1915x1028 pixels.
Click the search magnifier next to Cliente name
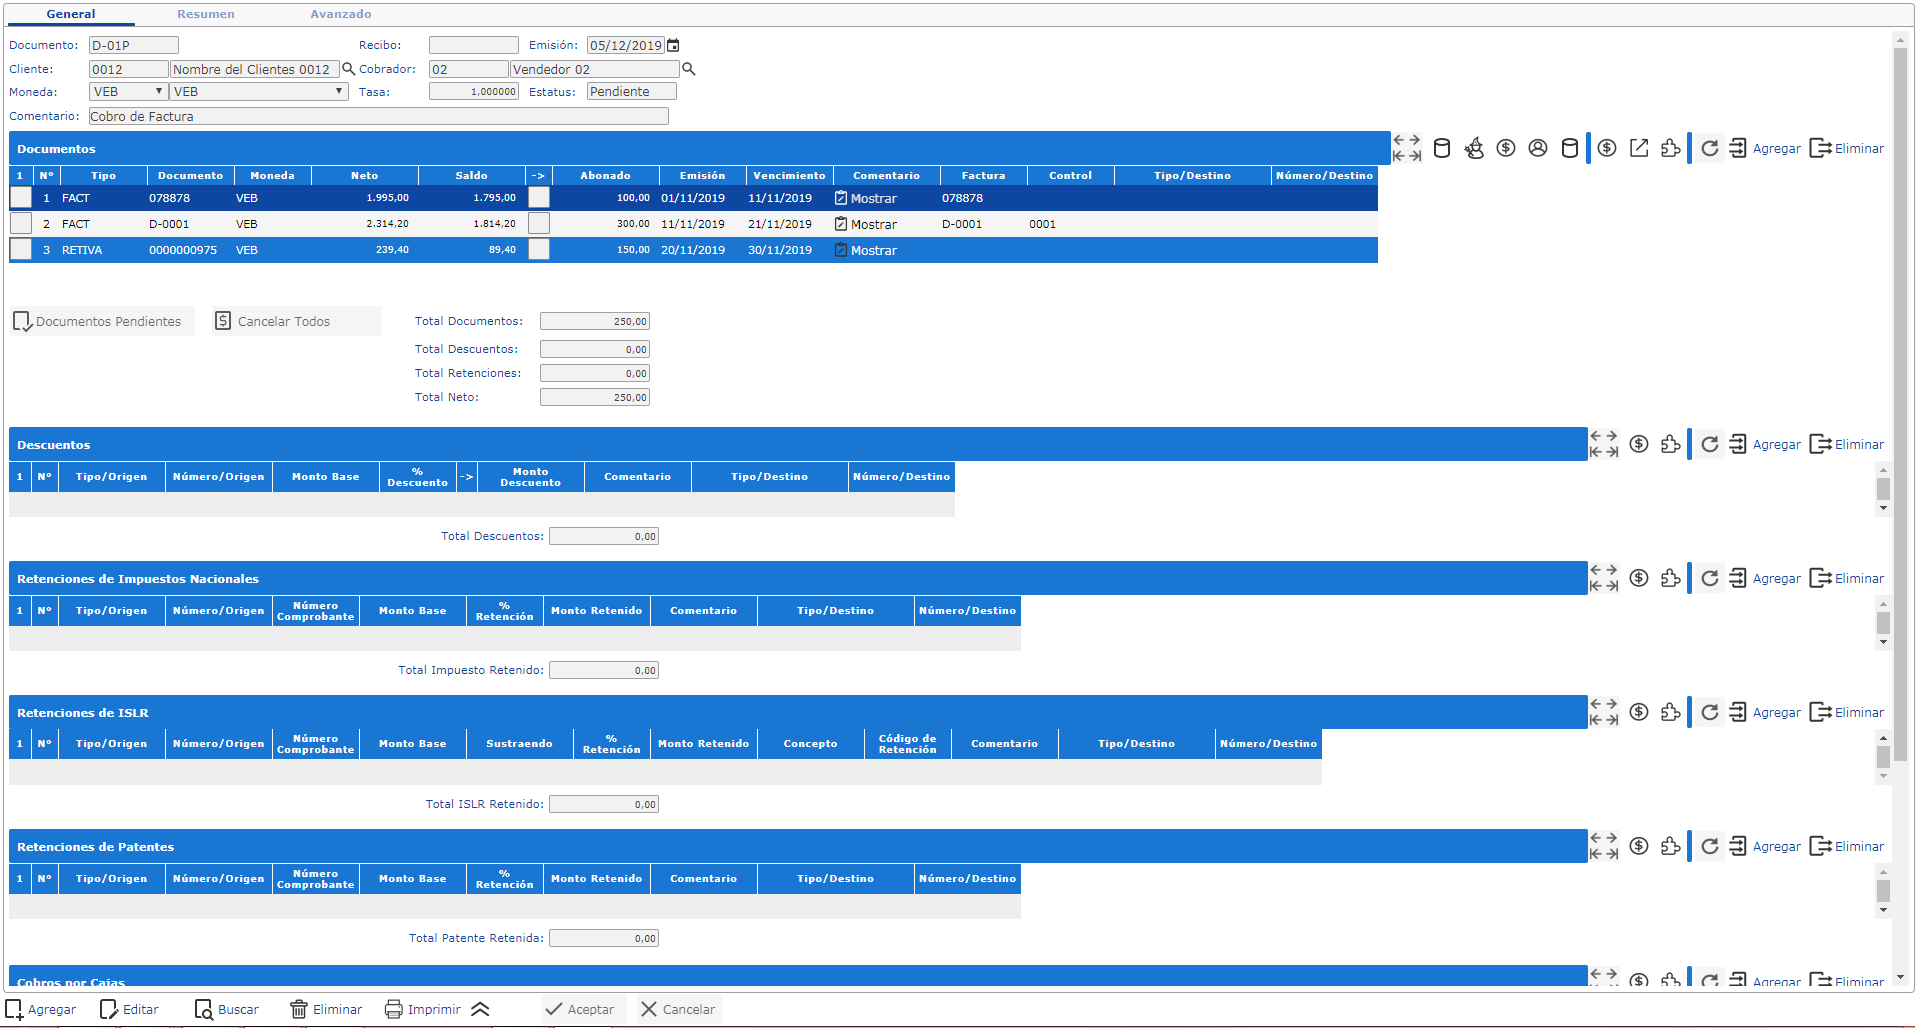(x=349, y=69)
